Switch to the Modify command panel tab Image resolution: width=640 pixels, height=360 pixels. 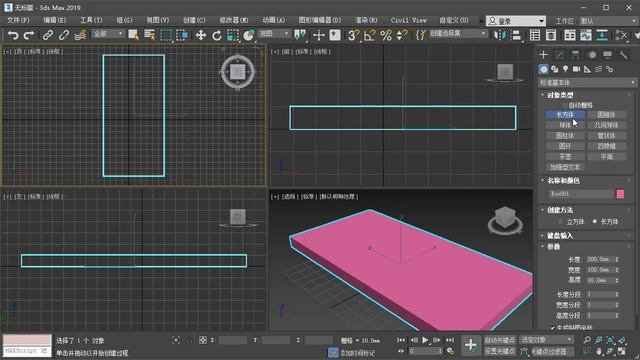tap(559, 55)
